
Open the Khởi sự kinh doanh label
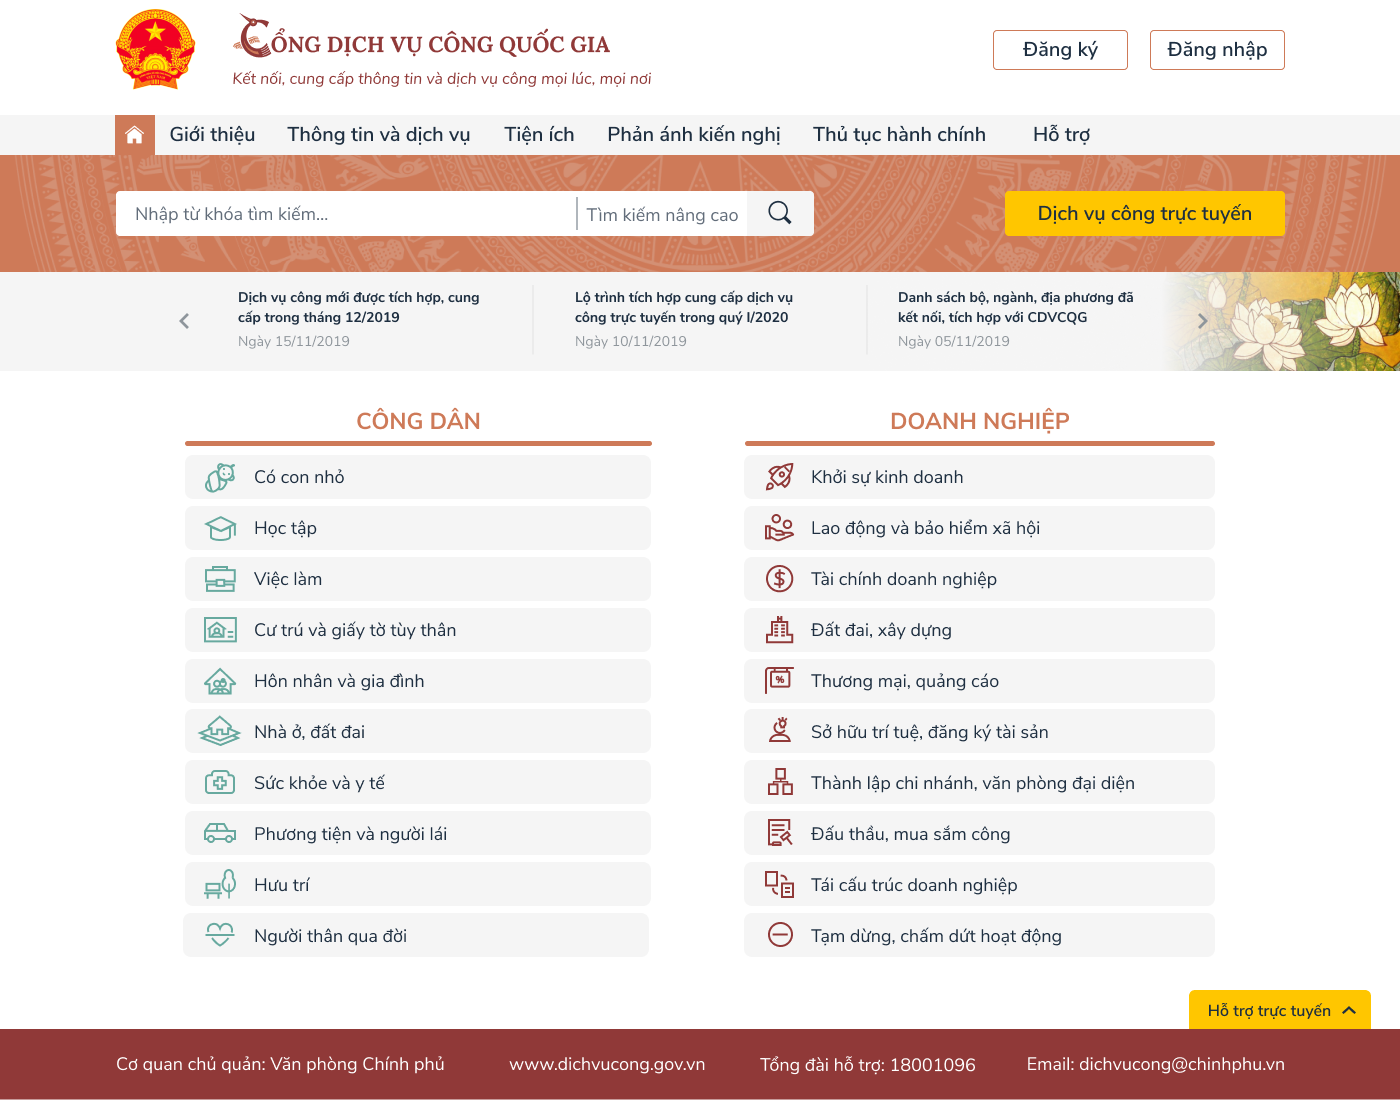[887, 477]
